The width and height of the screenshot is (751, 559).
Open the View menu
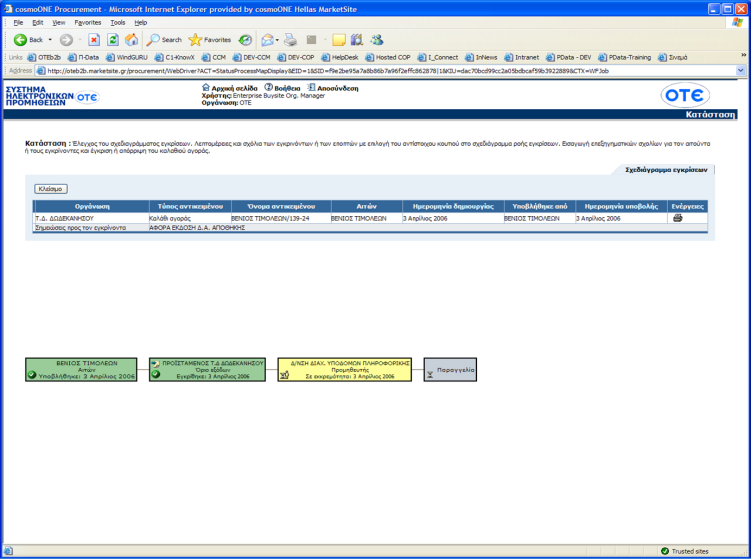(58, 23)
